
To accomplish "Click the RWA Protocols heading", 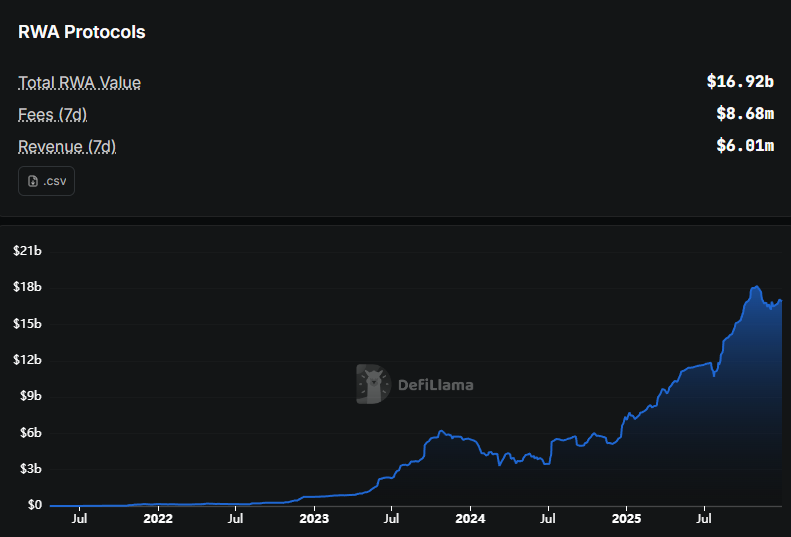I will coord(82,32).
